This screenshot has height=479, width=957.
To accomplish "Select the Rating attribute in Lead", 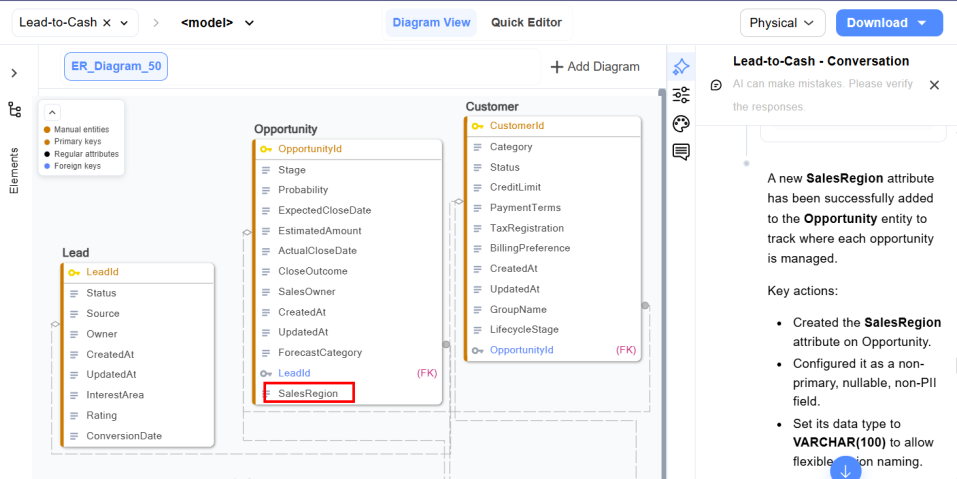I will coord(101,416).
